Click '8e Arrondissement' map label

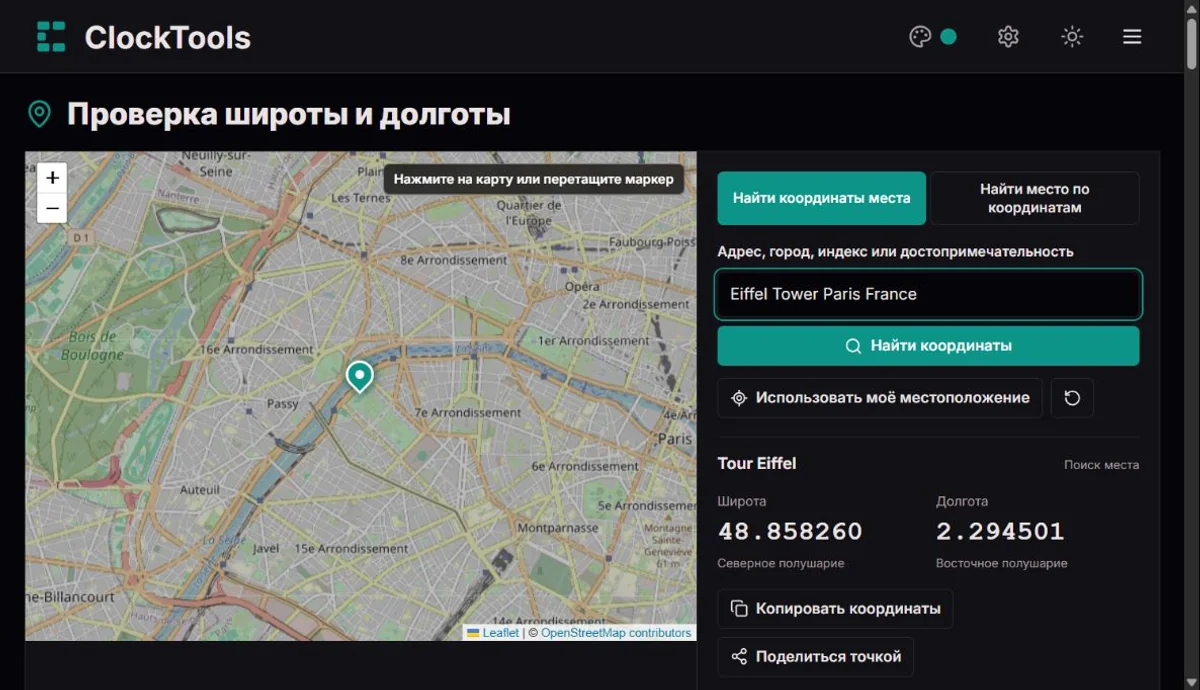[x=454, y=260]
